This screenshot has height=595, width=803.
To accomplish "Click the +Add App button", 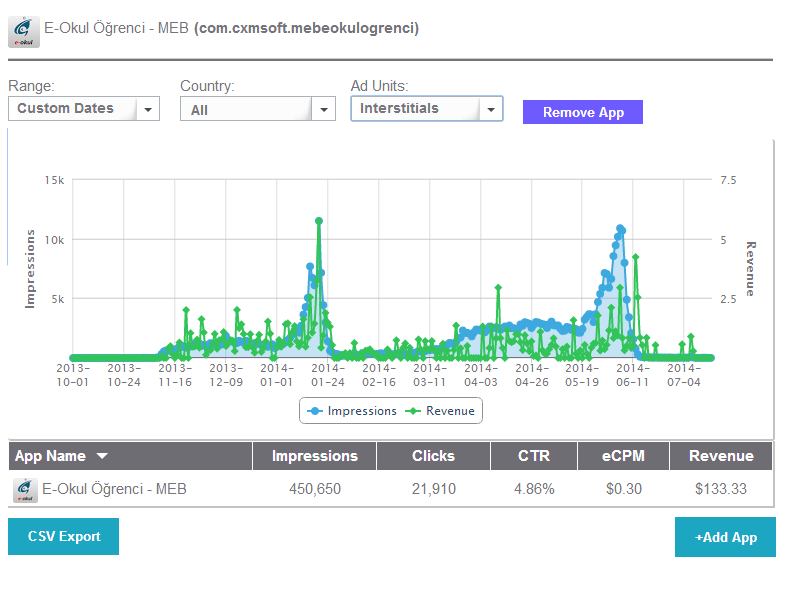I will [x=725, y=537].
